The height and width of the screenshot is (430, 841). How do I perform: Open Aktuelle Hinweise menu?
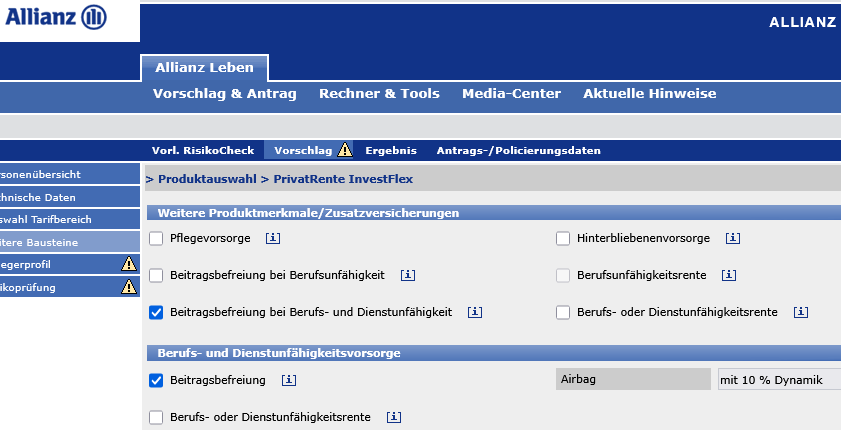pos(650,94)
